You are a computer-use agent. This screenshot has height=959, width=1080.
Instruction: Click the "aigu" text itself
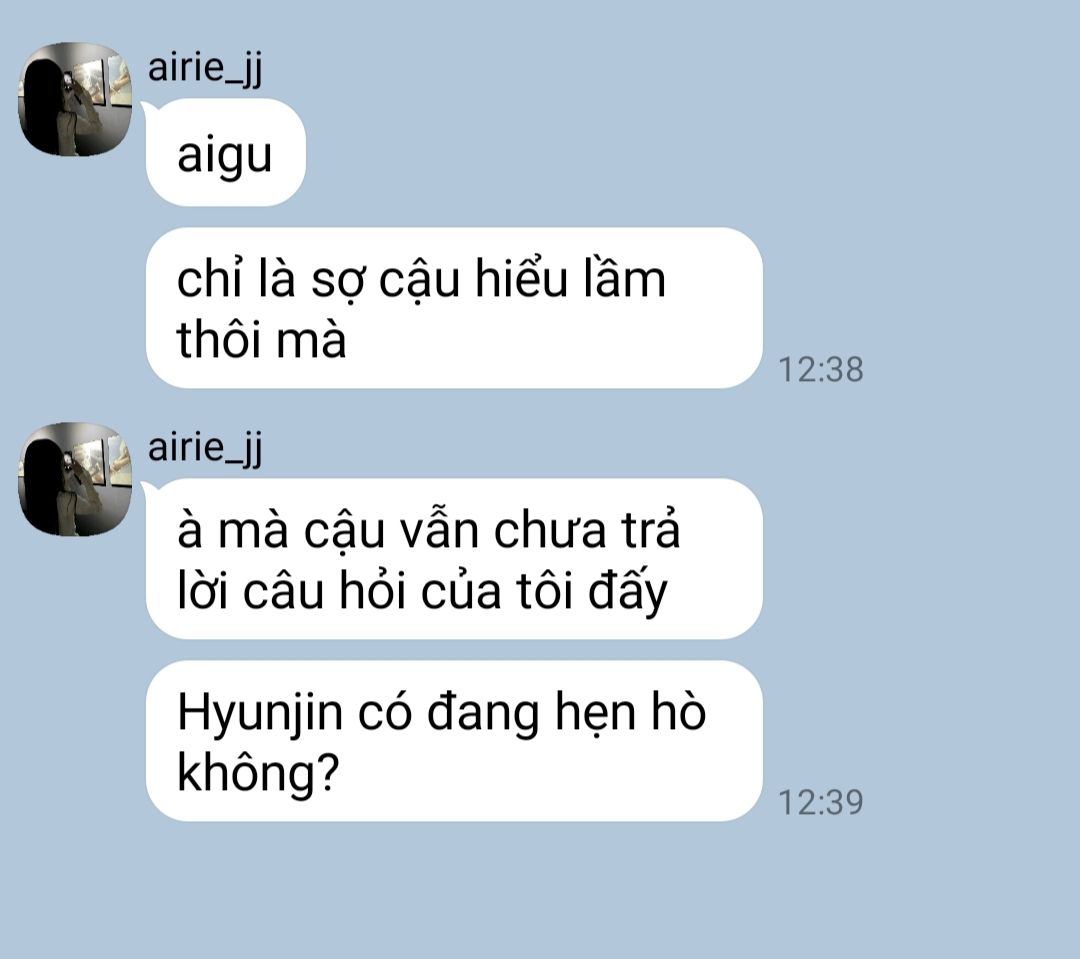coord(225,157)
